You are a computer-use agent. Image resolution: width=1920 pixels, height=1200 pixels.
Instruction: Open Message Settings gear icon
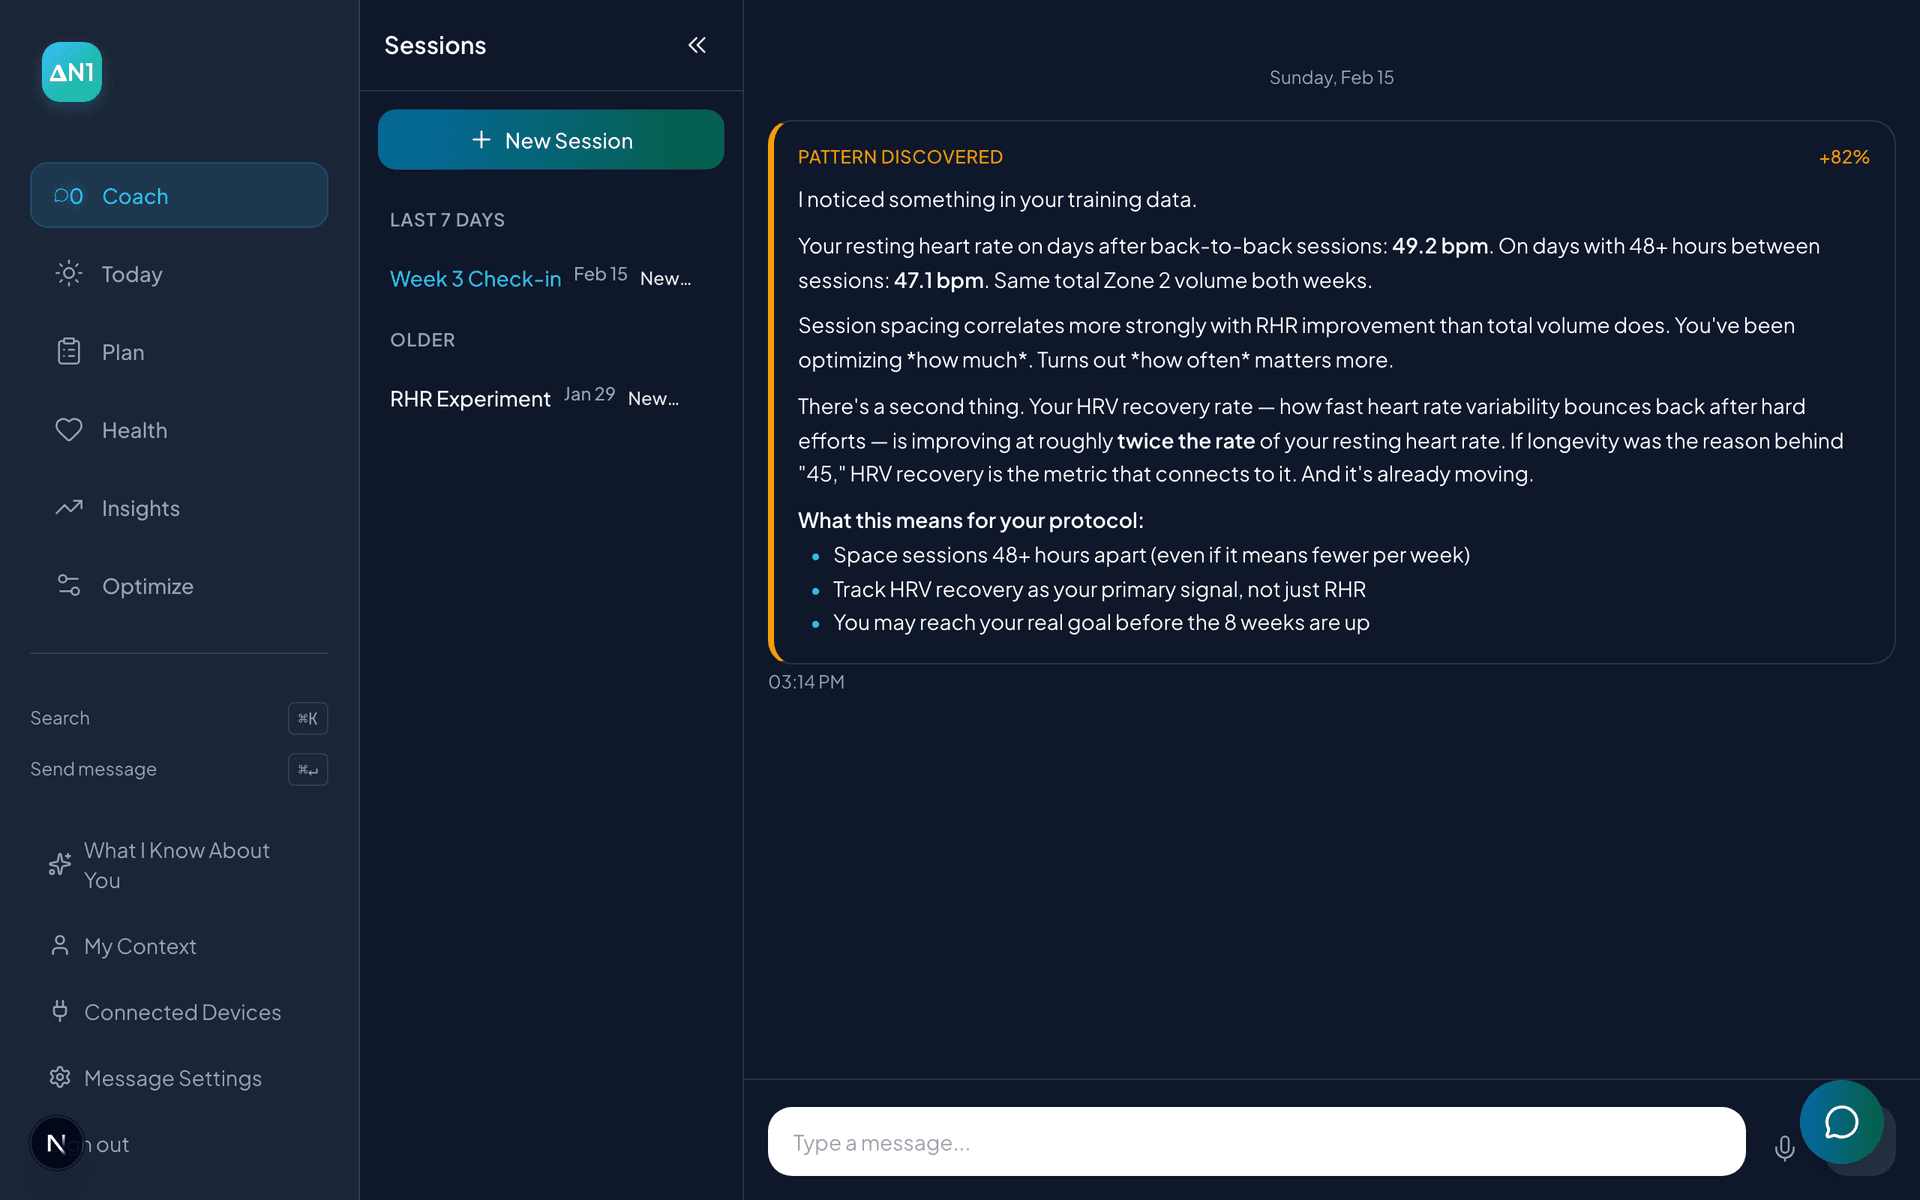pyautogui.click(x=60, y=1078)
